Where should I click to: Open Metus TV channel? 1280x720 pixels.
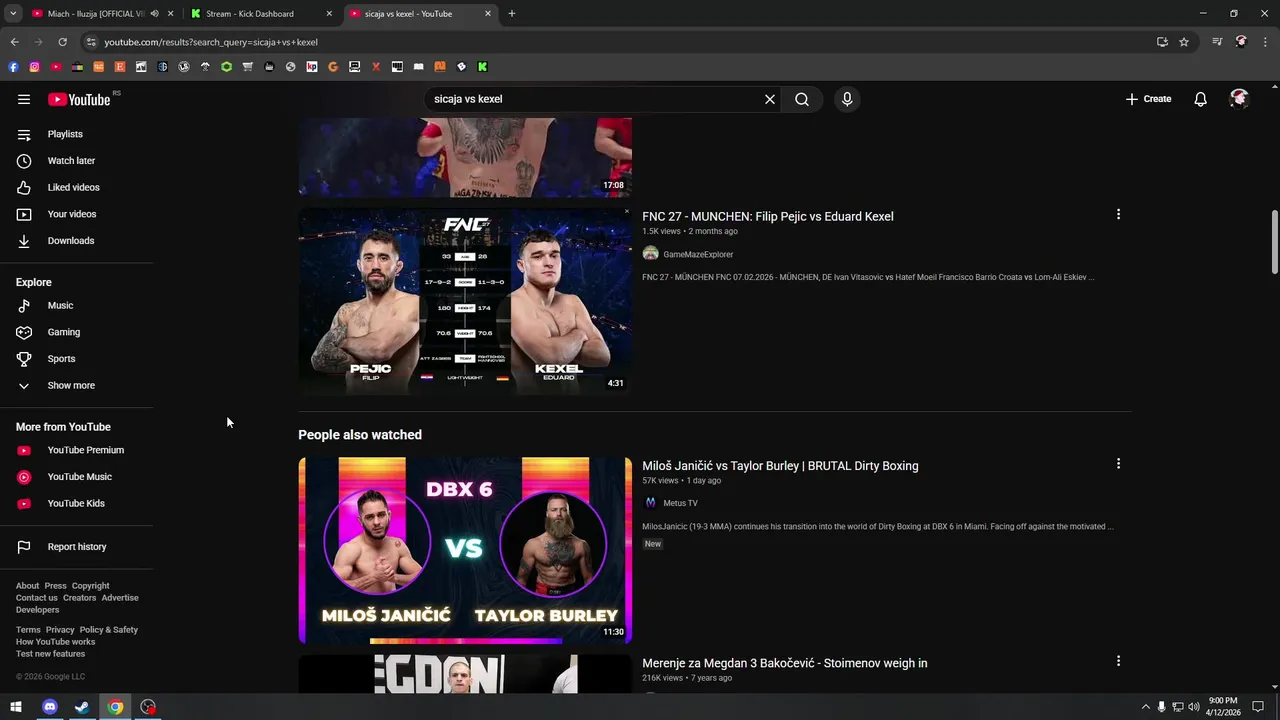pos(680,503)
